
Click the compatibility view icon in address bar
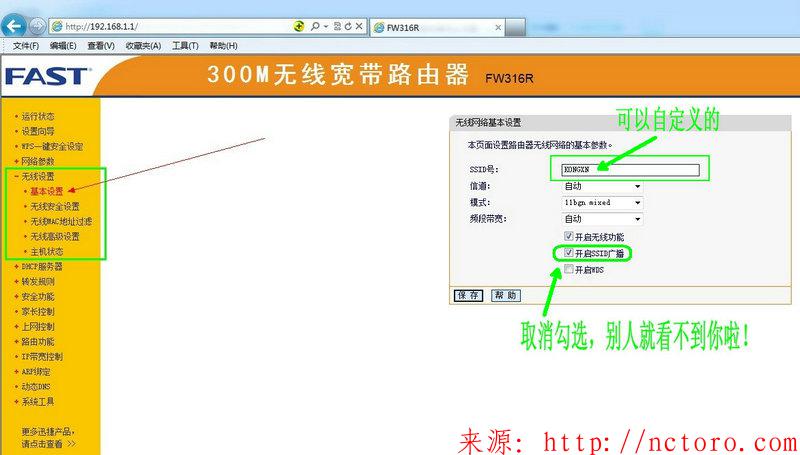tap(337, 26)
